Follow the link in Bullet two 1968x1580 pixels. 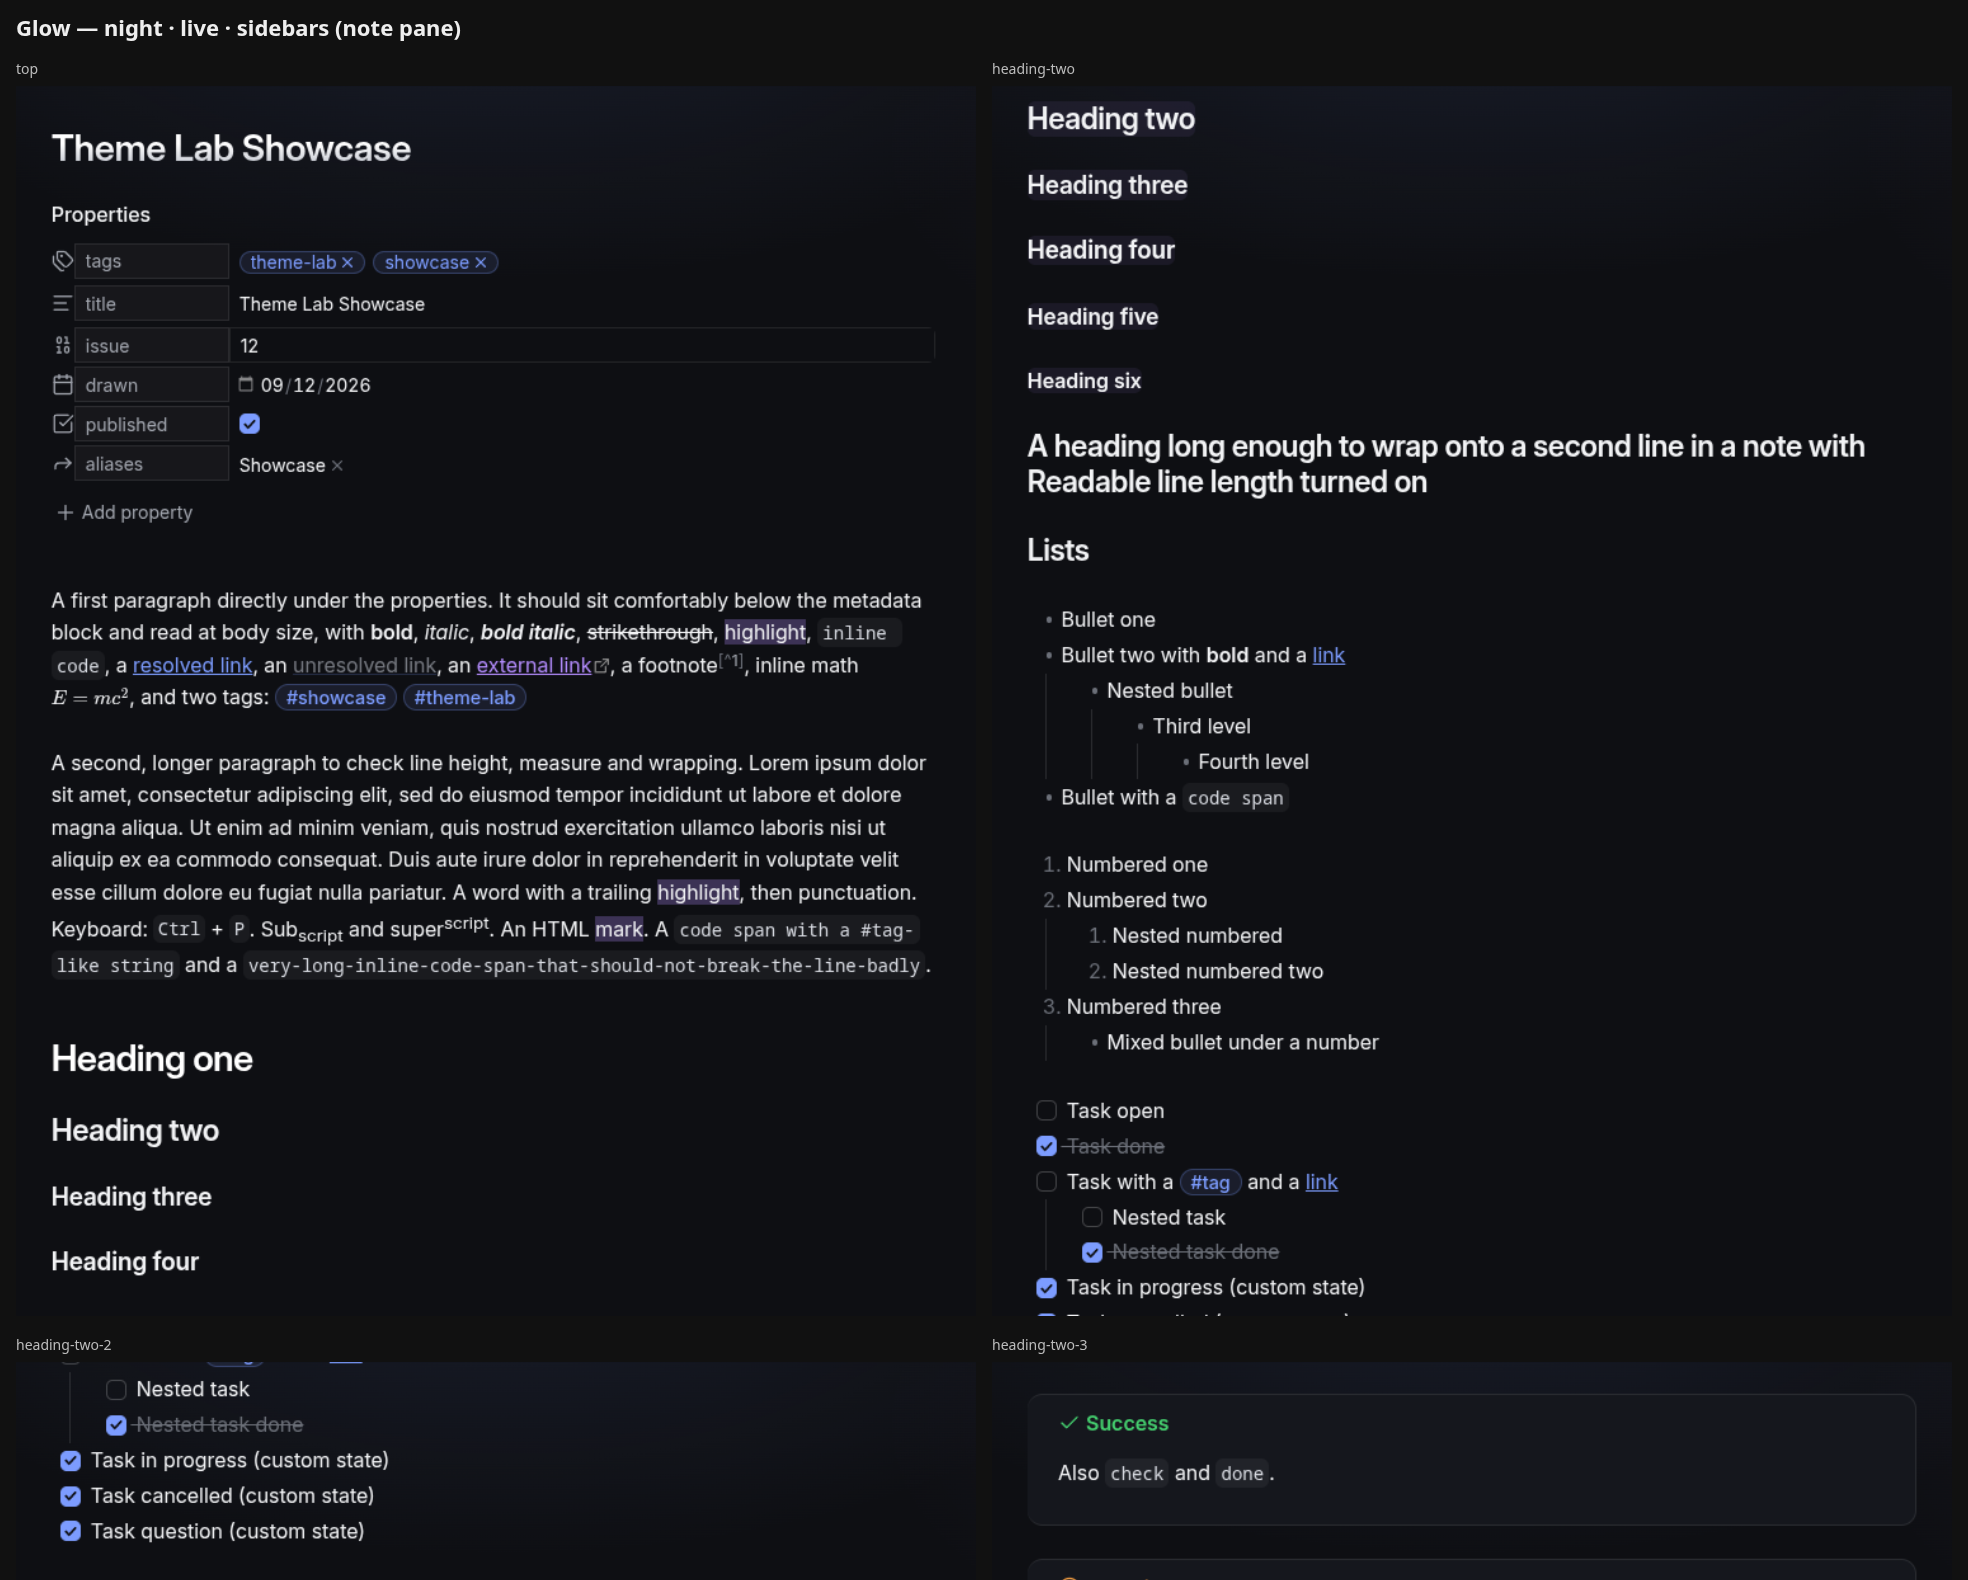[x=1328, y=655]
